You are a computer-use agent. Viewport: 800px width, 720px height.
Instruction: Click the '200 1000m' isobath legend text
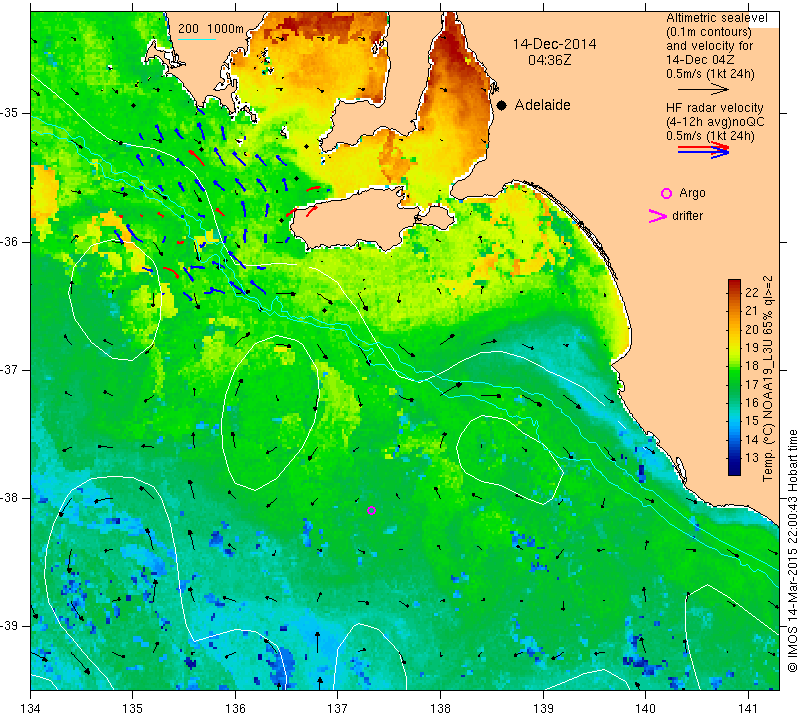click(x=211, y=29)
